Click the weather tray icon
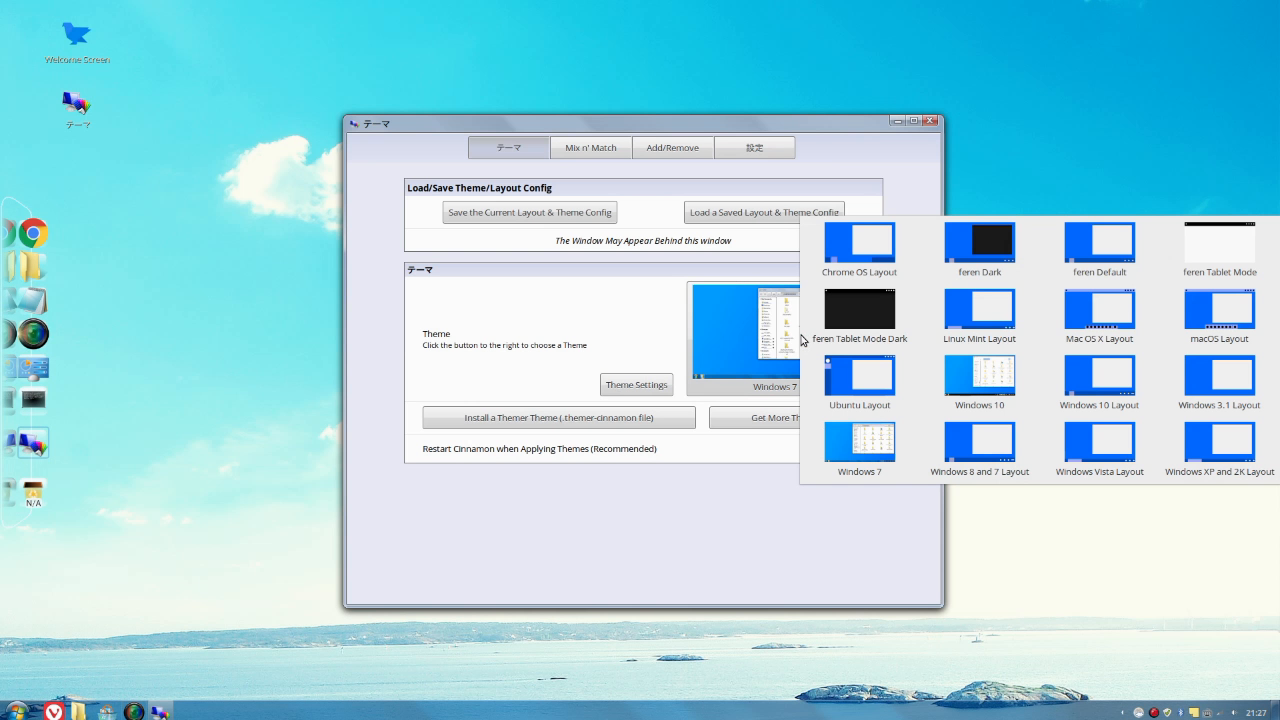This screenshot has height=720, width=1280. pyautogui.click(x=1139, y=712)
